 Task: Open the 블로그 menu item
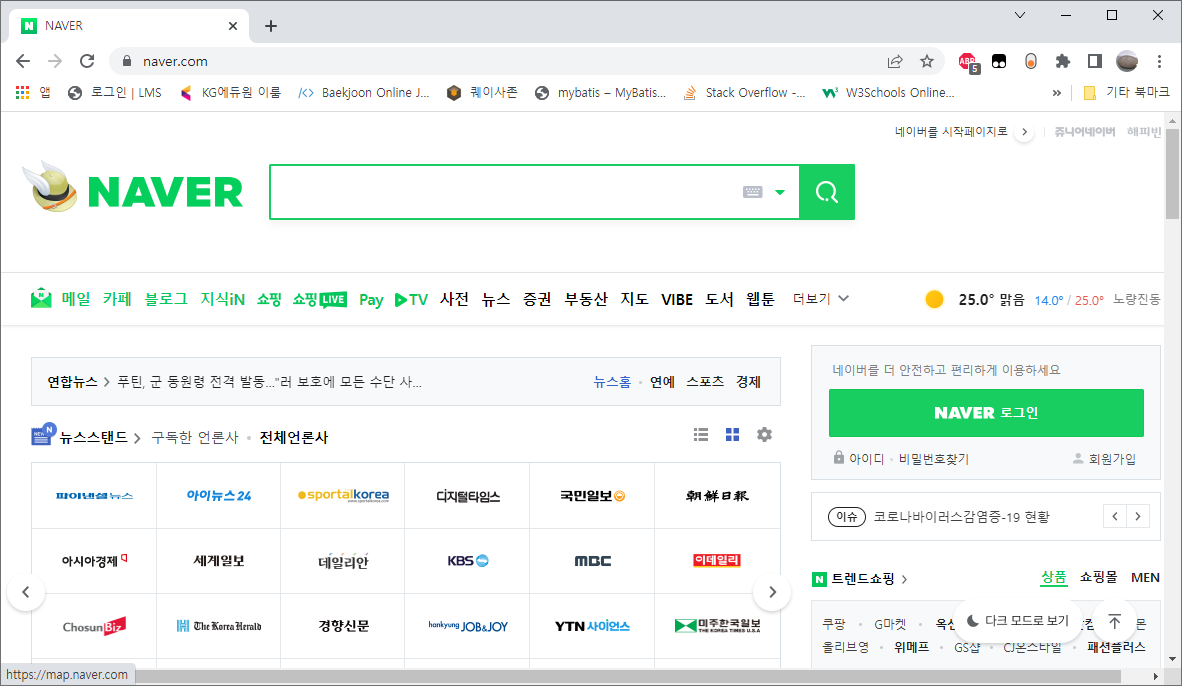coord(166,299)
